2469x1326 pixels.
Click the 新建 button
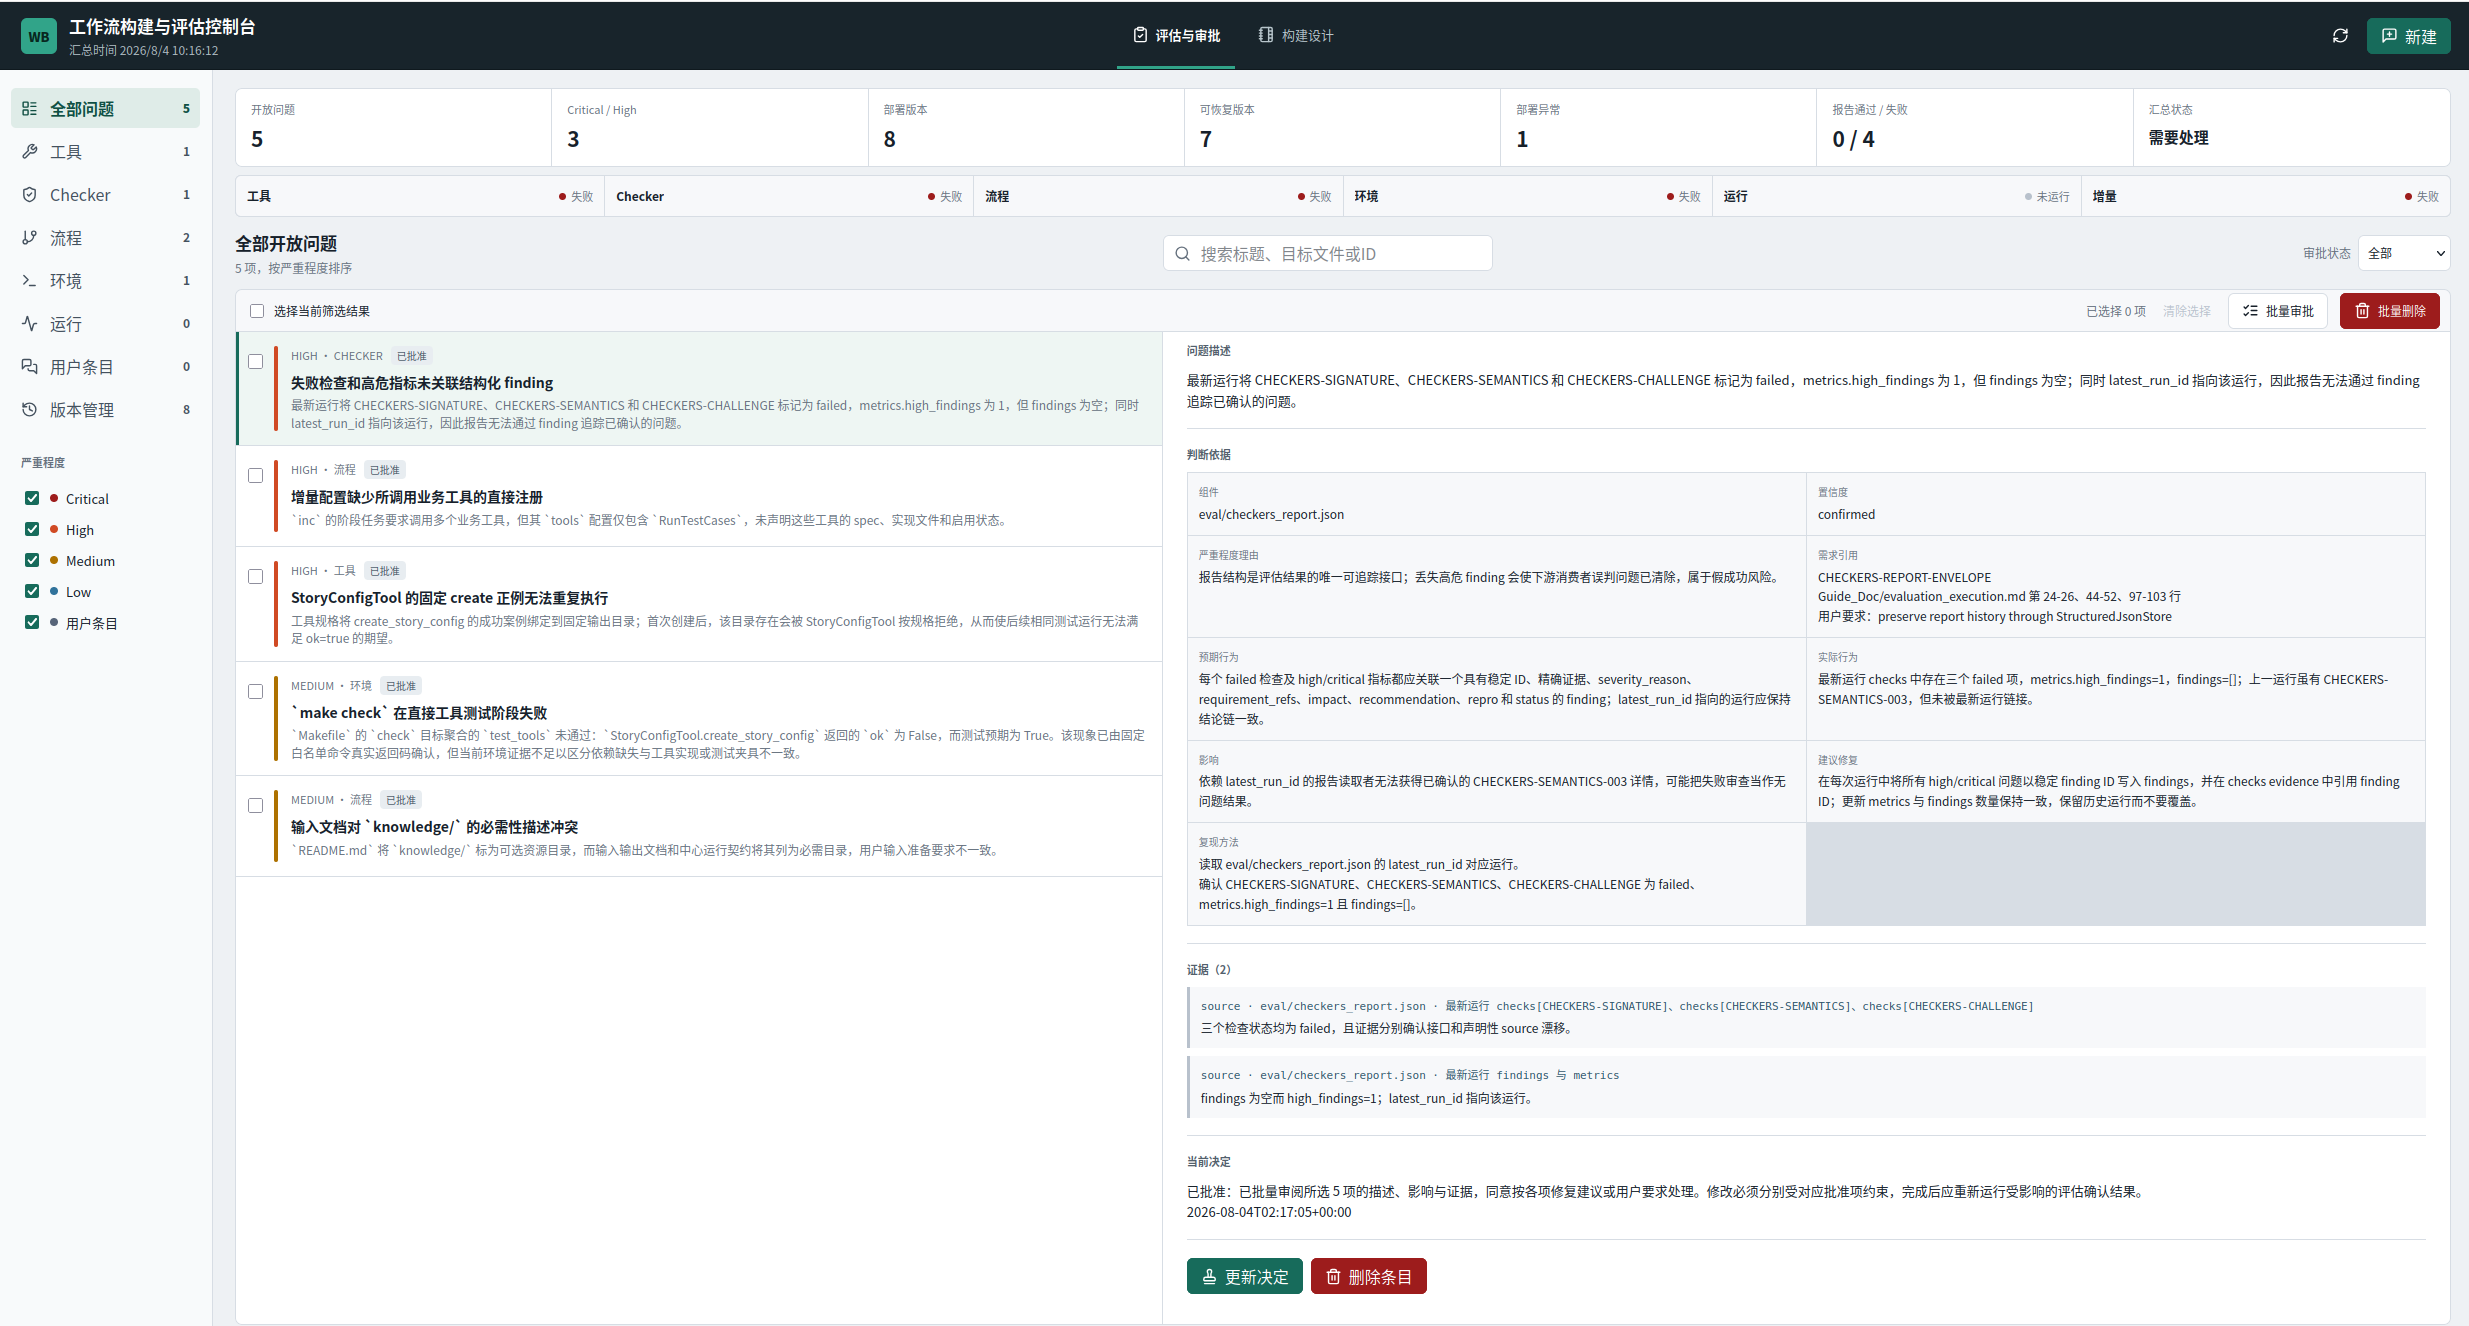(2408, 36)
